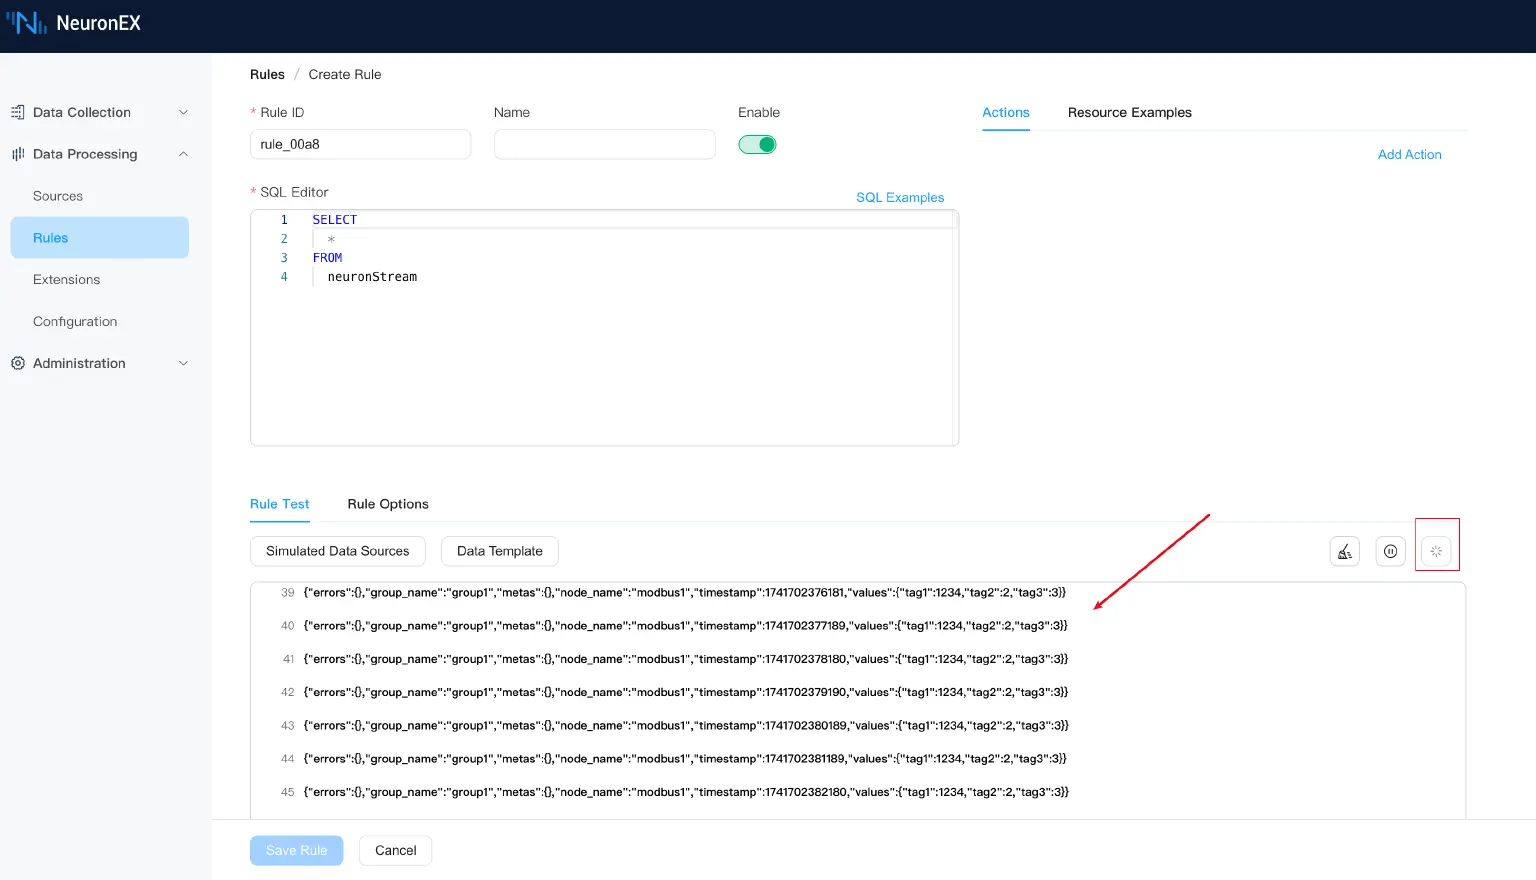The height and width of the screenshot is (880, 1536).
Task: Click the Simulated Data Sources button
Action: [x=337, y=551]
